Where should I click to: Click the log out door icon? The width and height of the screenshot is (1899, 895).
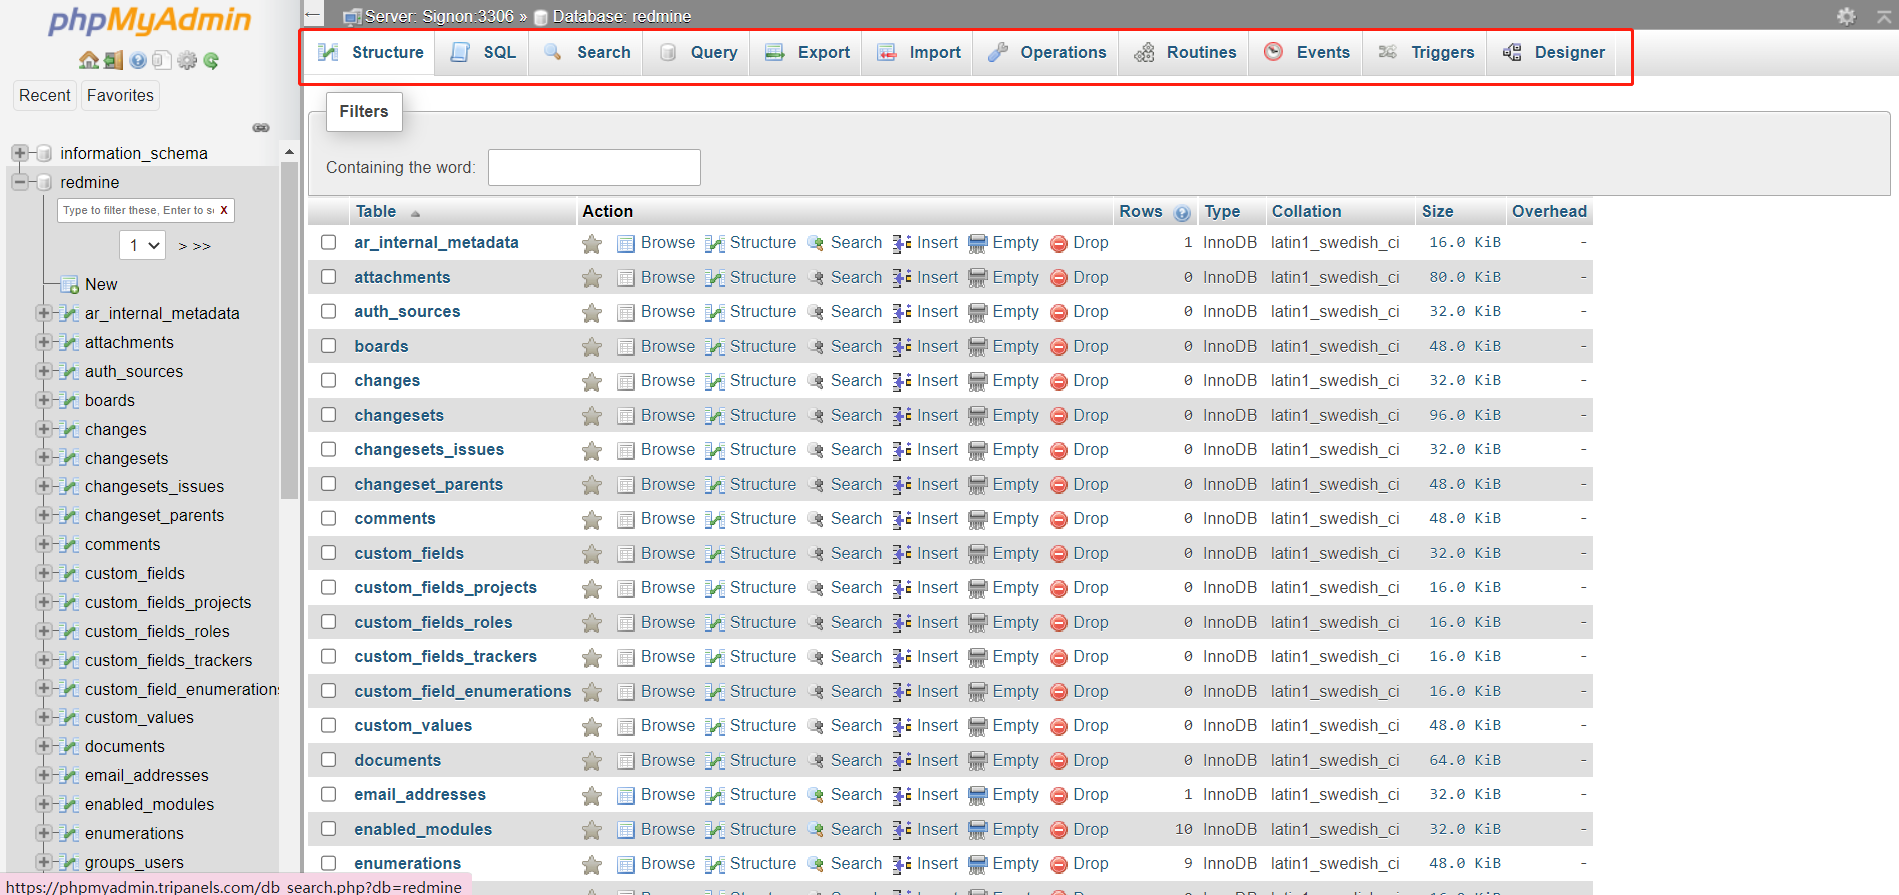(x=113, y=60)
